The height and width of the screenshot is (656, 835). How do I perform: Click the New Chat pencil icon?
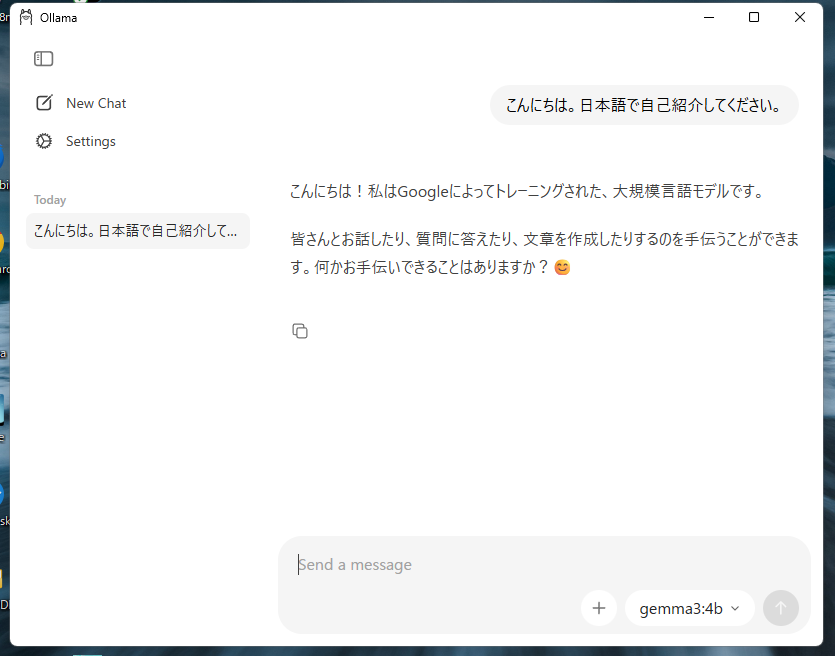[x=44, y=103]
